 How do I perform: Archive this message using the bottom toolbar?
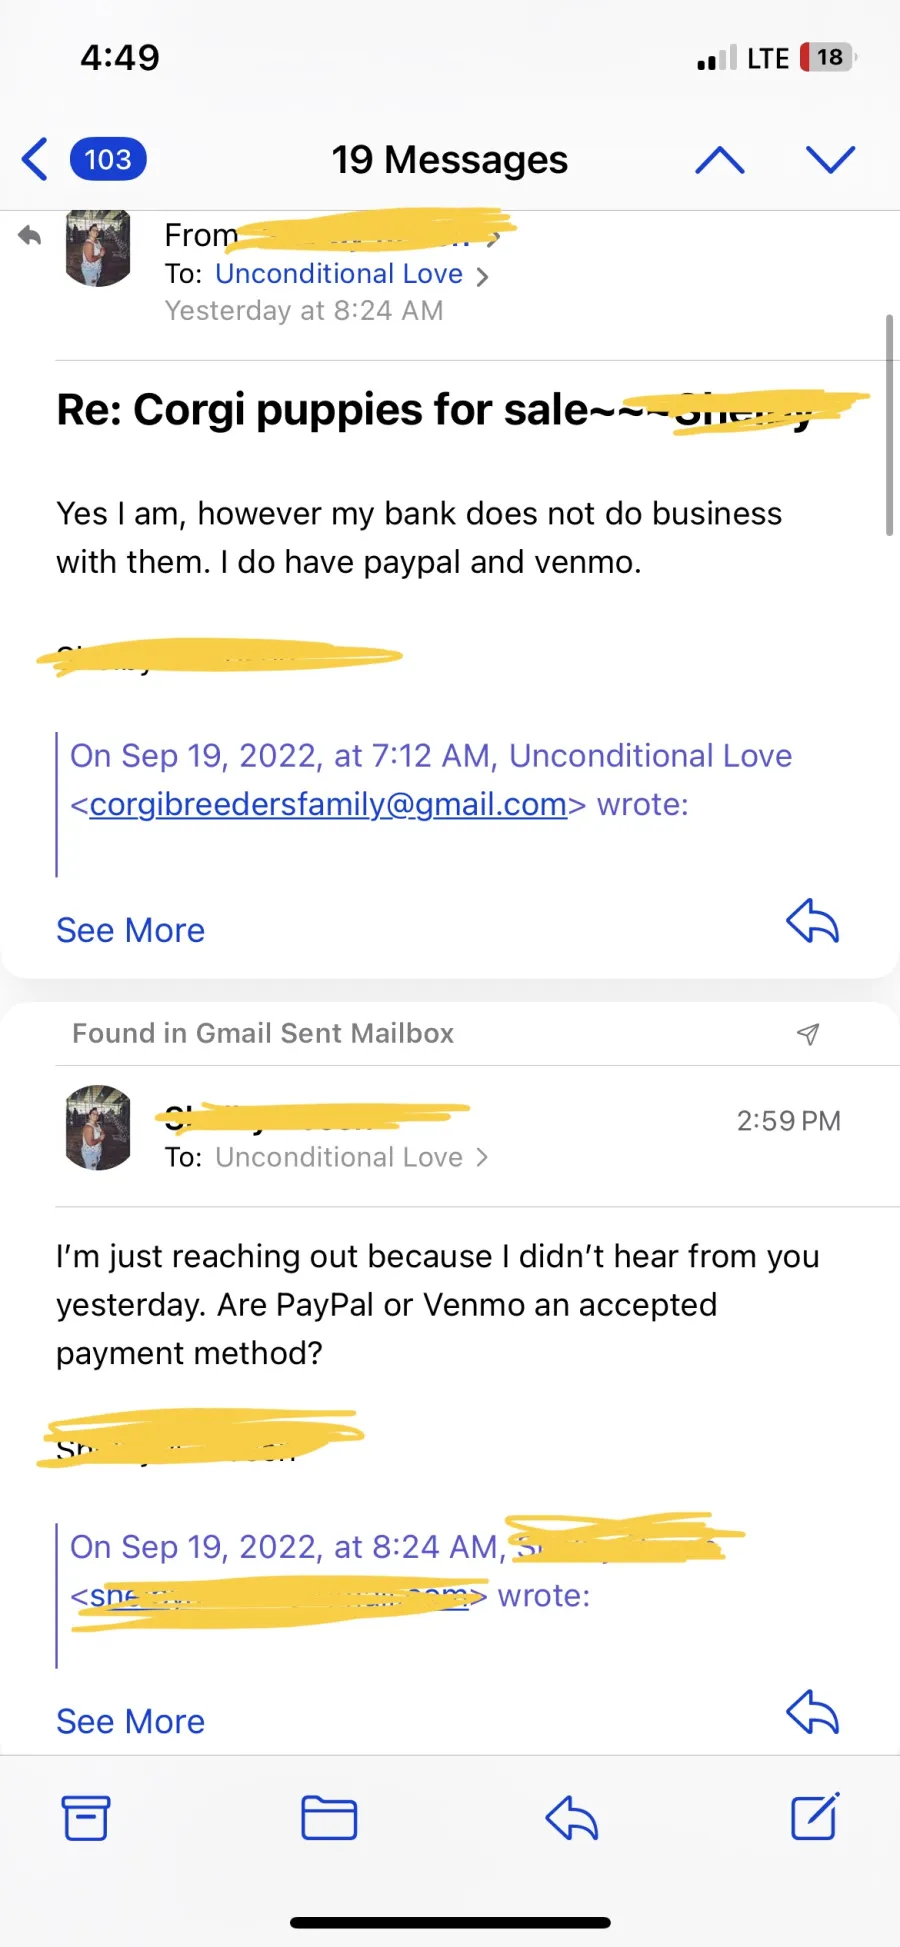click(86, 1818)
